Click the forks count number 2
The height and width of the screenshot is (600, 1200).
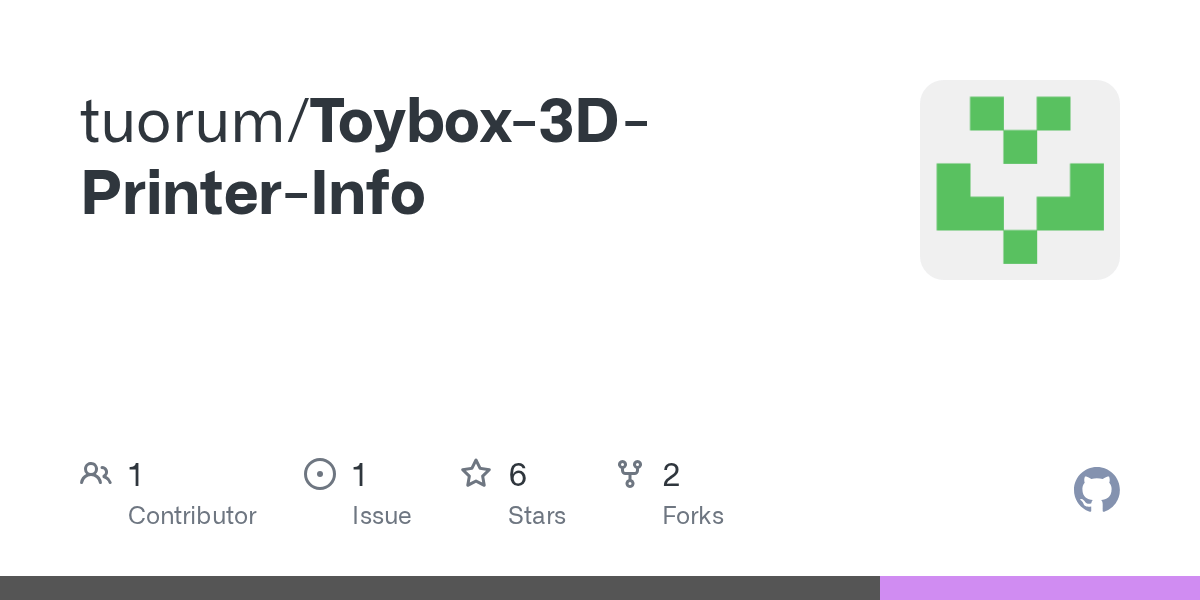point(671,475)
